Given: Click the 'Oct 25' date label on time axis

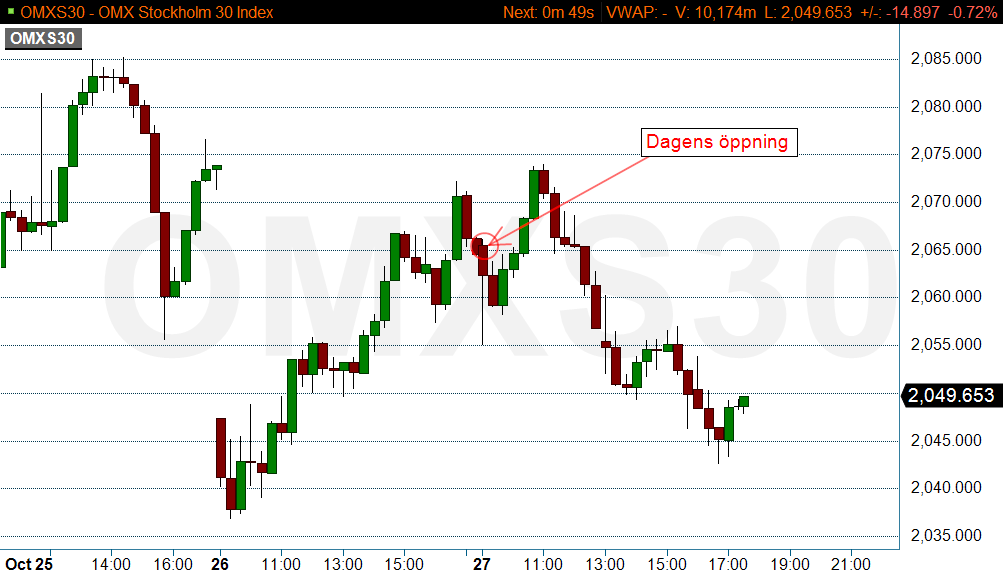Looking at the screenshot, I should (x=29, y=564).
